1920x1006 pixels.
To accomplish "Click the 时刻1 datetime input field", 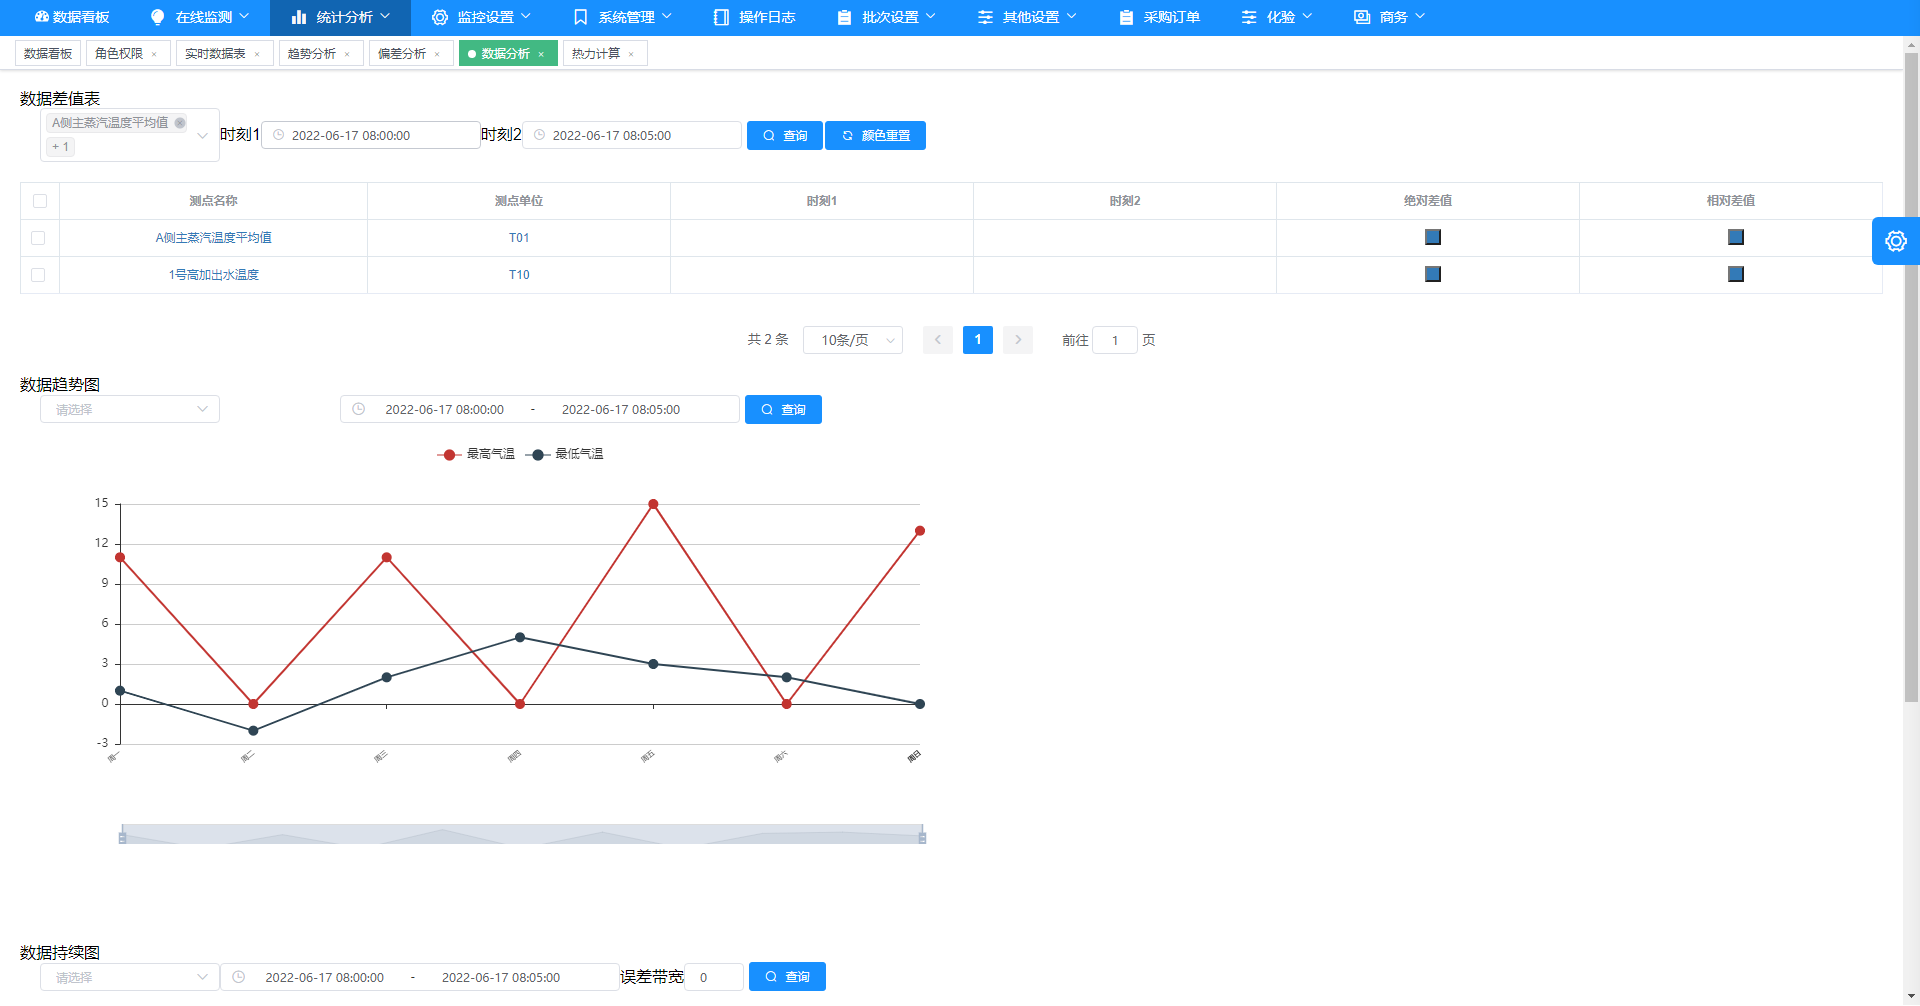I will point(370,135).
